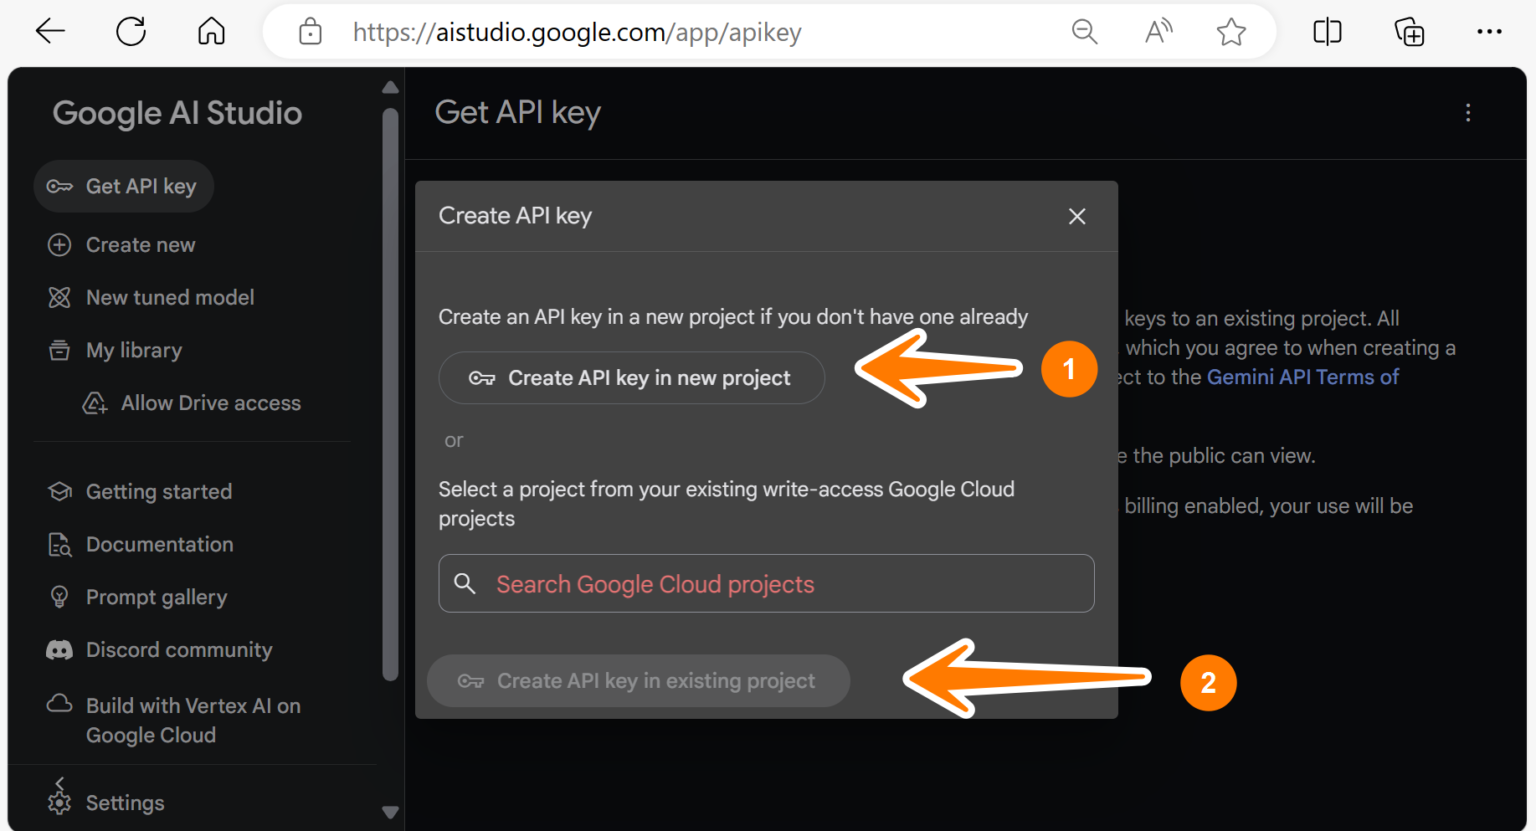Collapse the sidebar with the chevron above Settings

point(59,782)
